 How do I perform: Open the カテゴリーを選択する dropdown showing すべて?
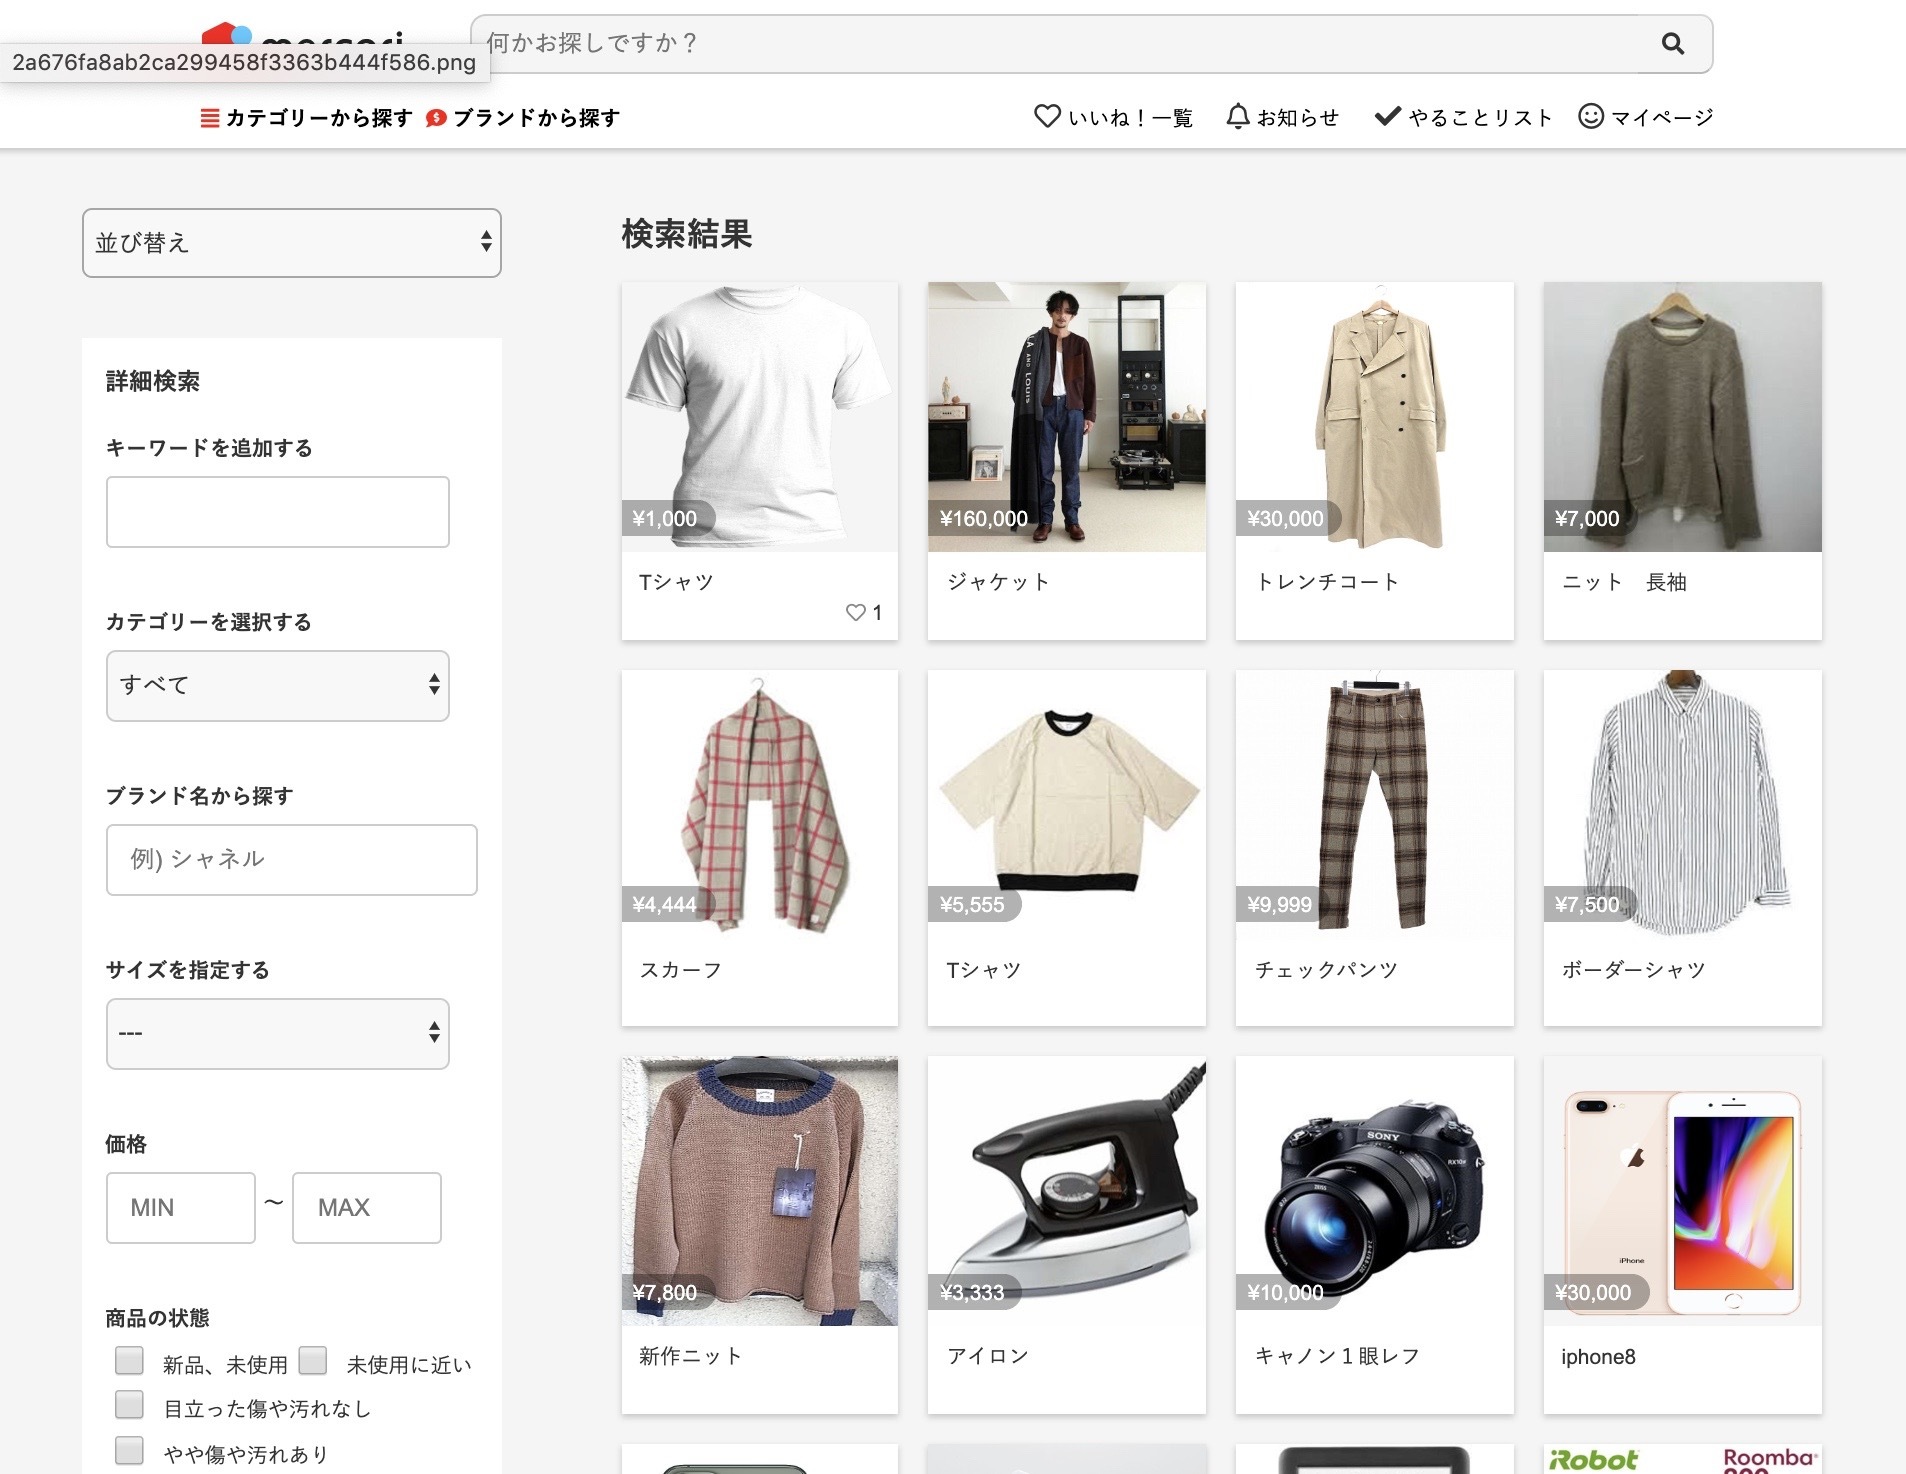point(277,685)
